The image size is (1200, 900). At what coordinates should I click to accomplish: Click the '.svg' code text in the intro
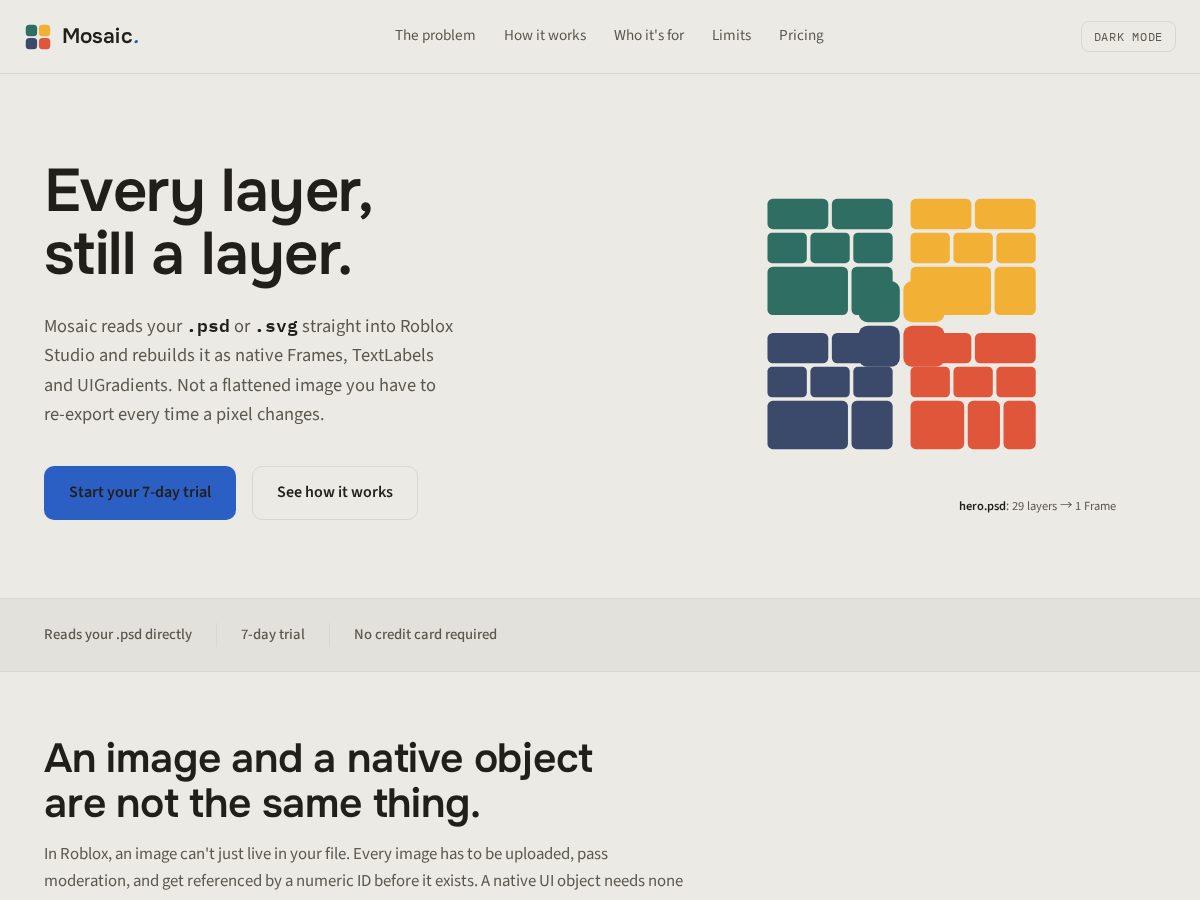point(276,327)
